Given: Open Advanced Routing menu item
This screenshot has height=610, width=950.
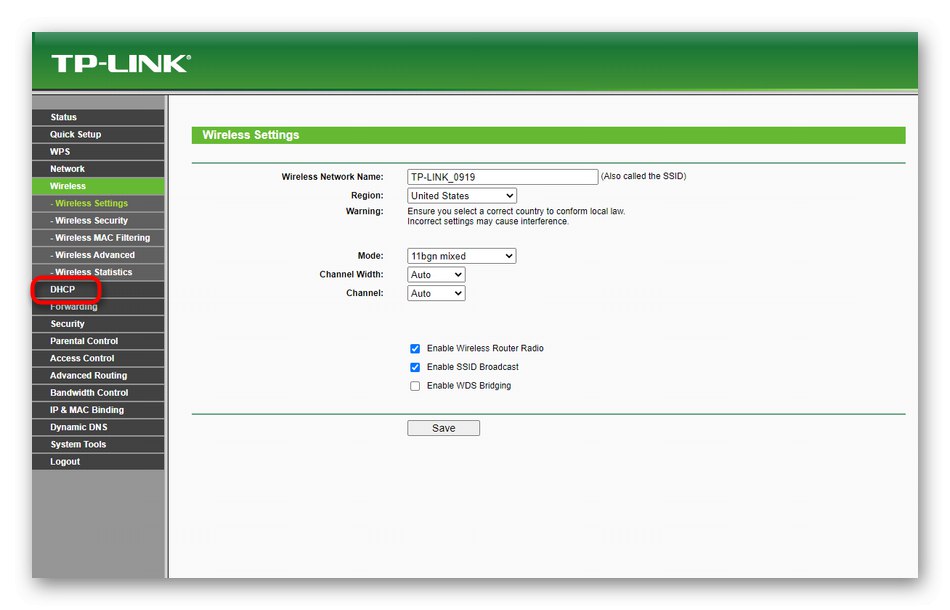Looking at the screenshot, I should (98, 376).
